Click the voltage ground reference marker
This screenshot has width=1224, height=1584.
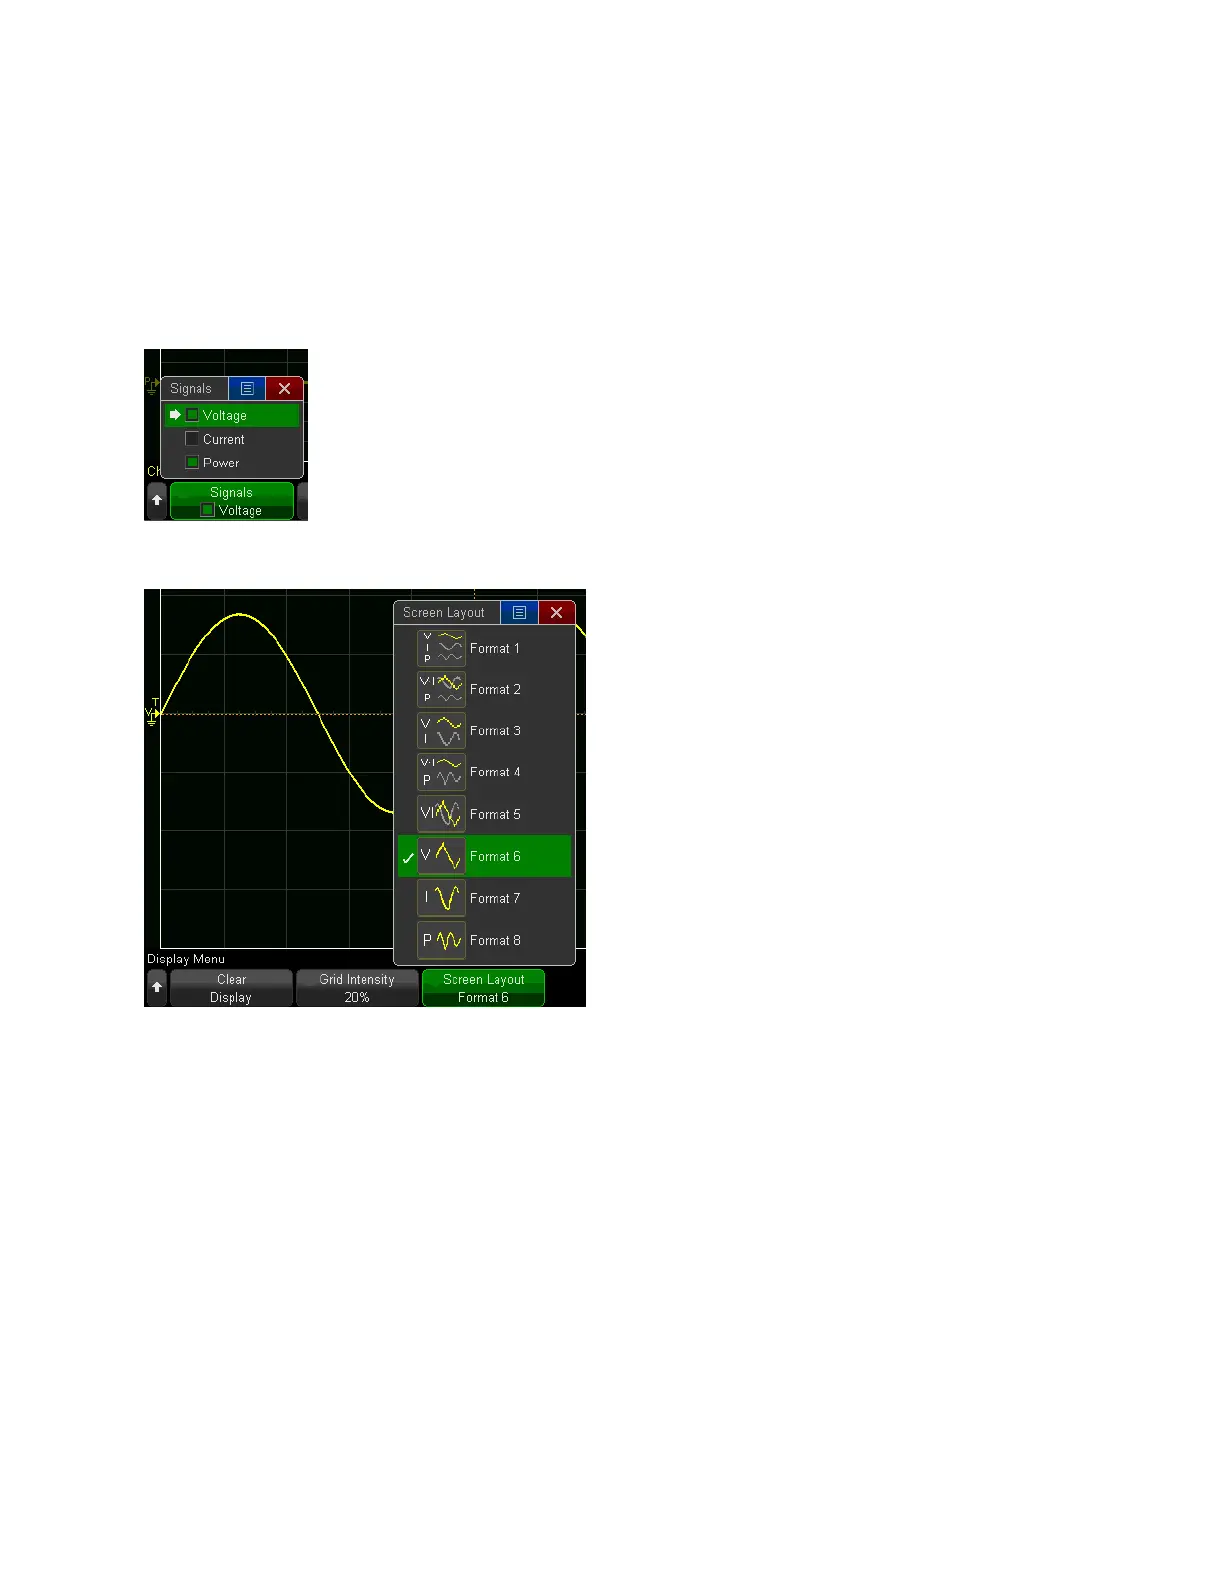[152, 714]
